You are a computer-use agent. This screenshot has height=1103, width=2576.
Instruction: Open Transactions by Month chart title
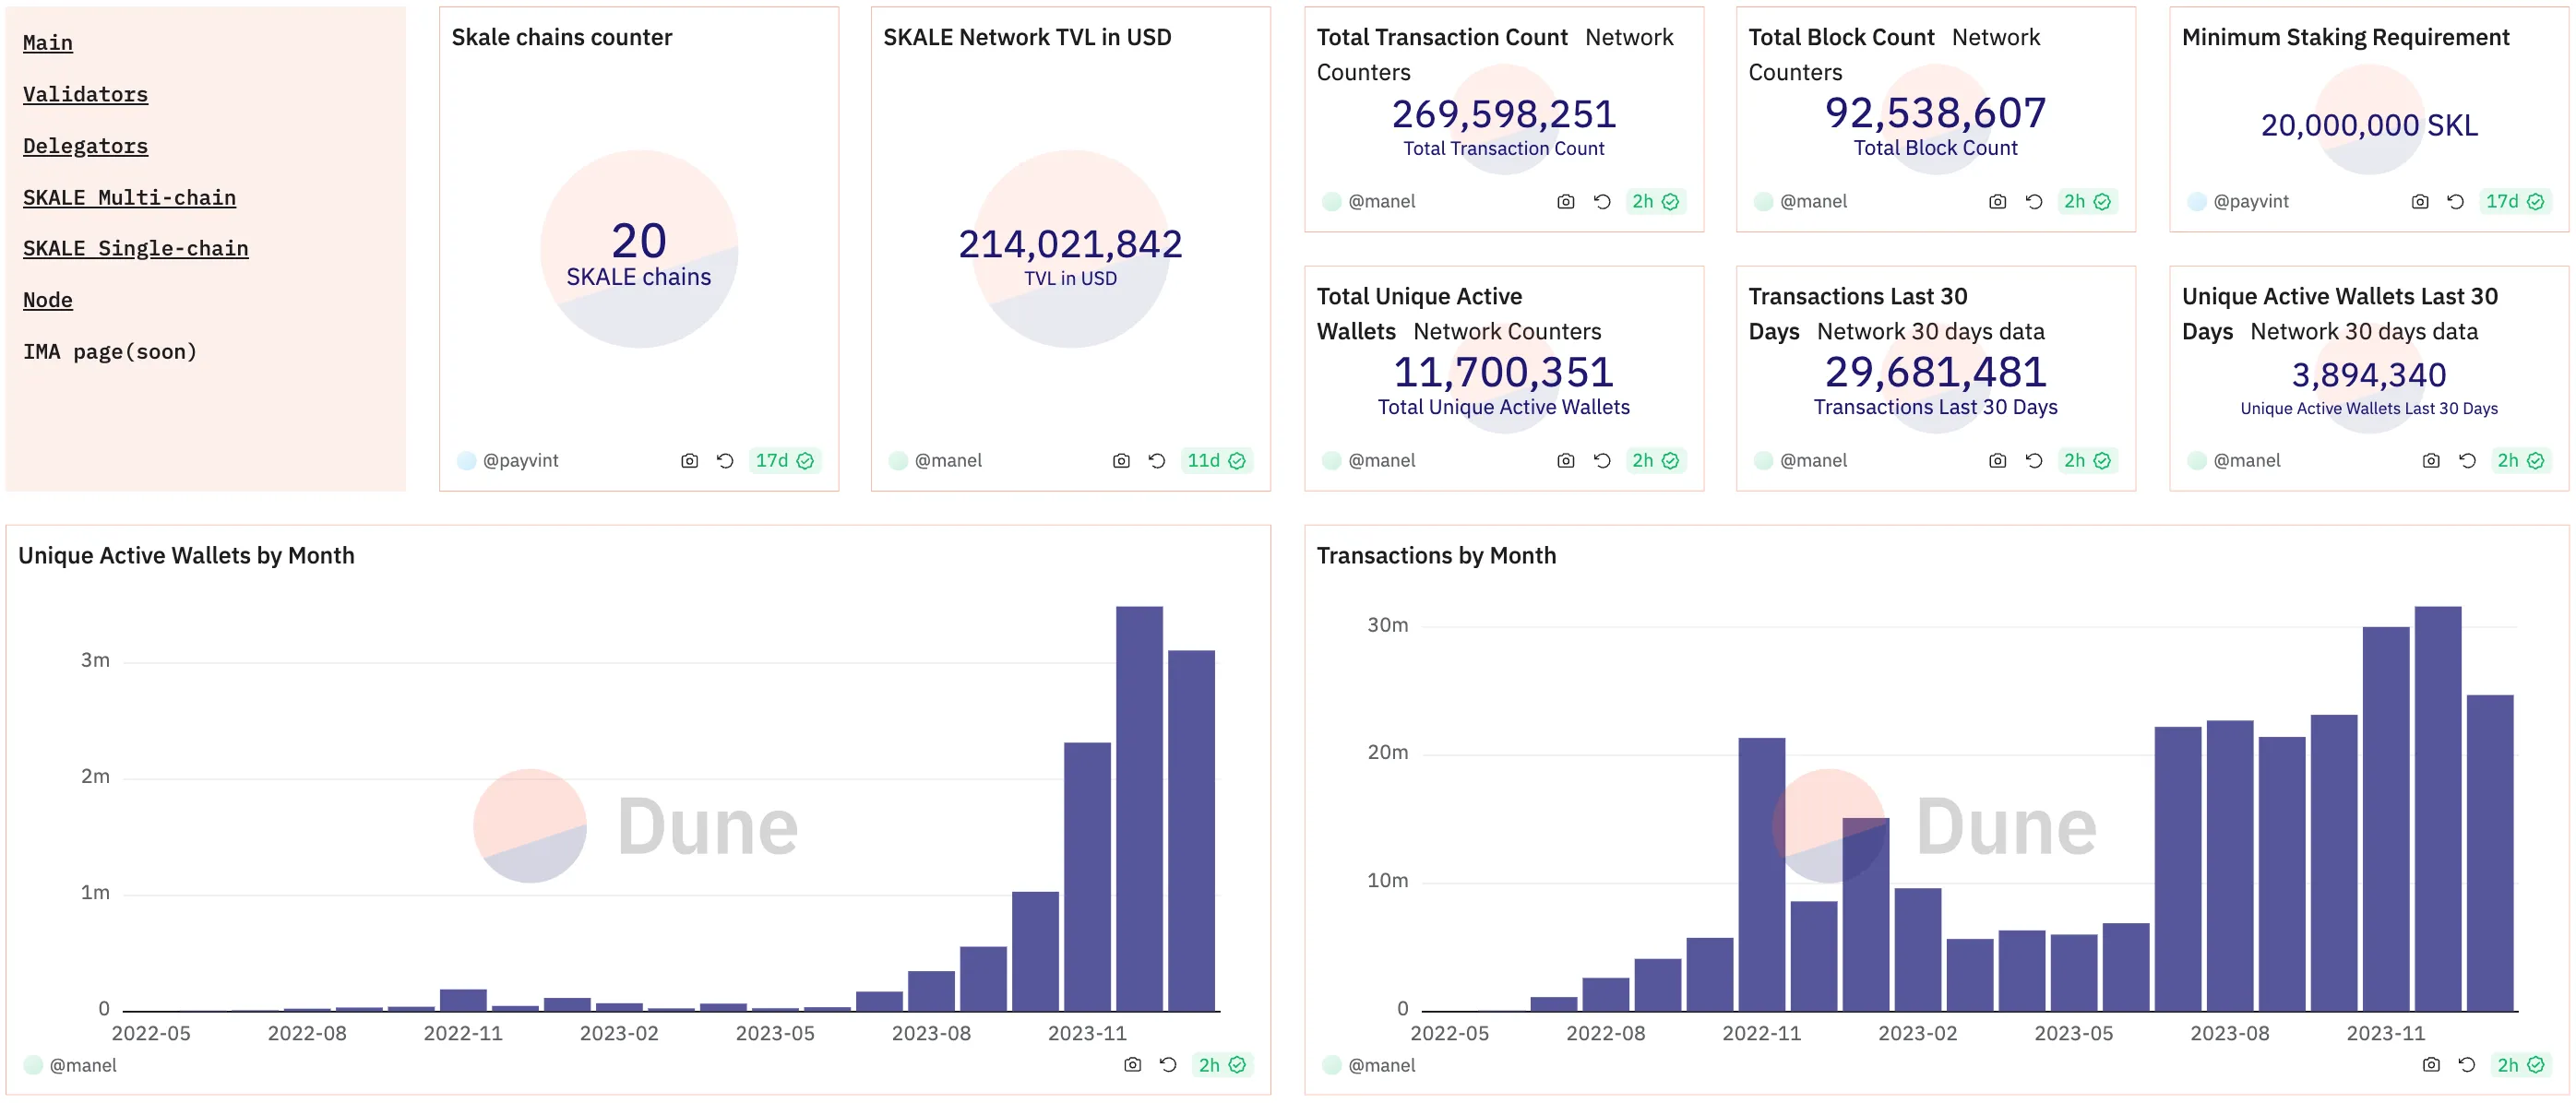(x=1437, y=556)
